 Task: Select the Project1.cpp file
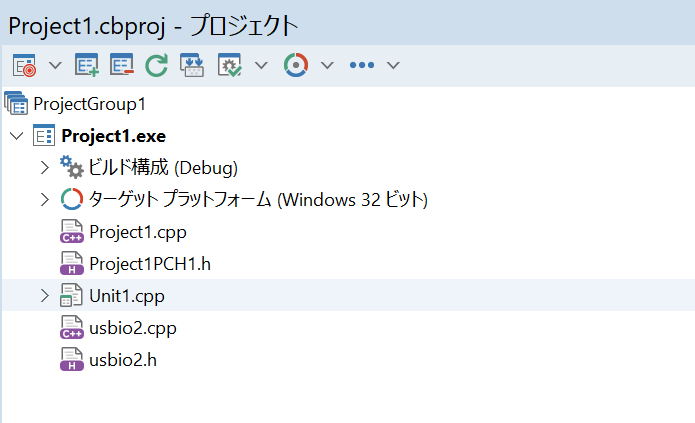tap(137, 231)
